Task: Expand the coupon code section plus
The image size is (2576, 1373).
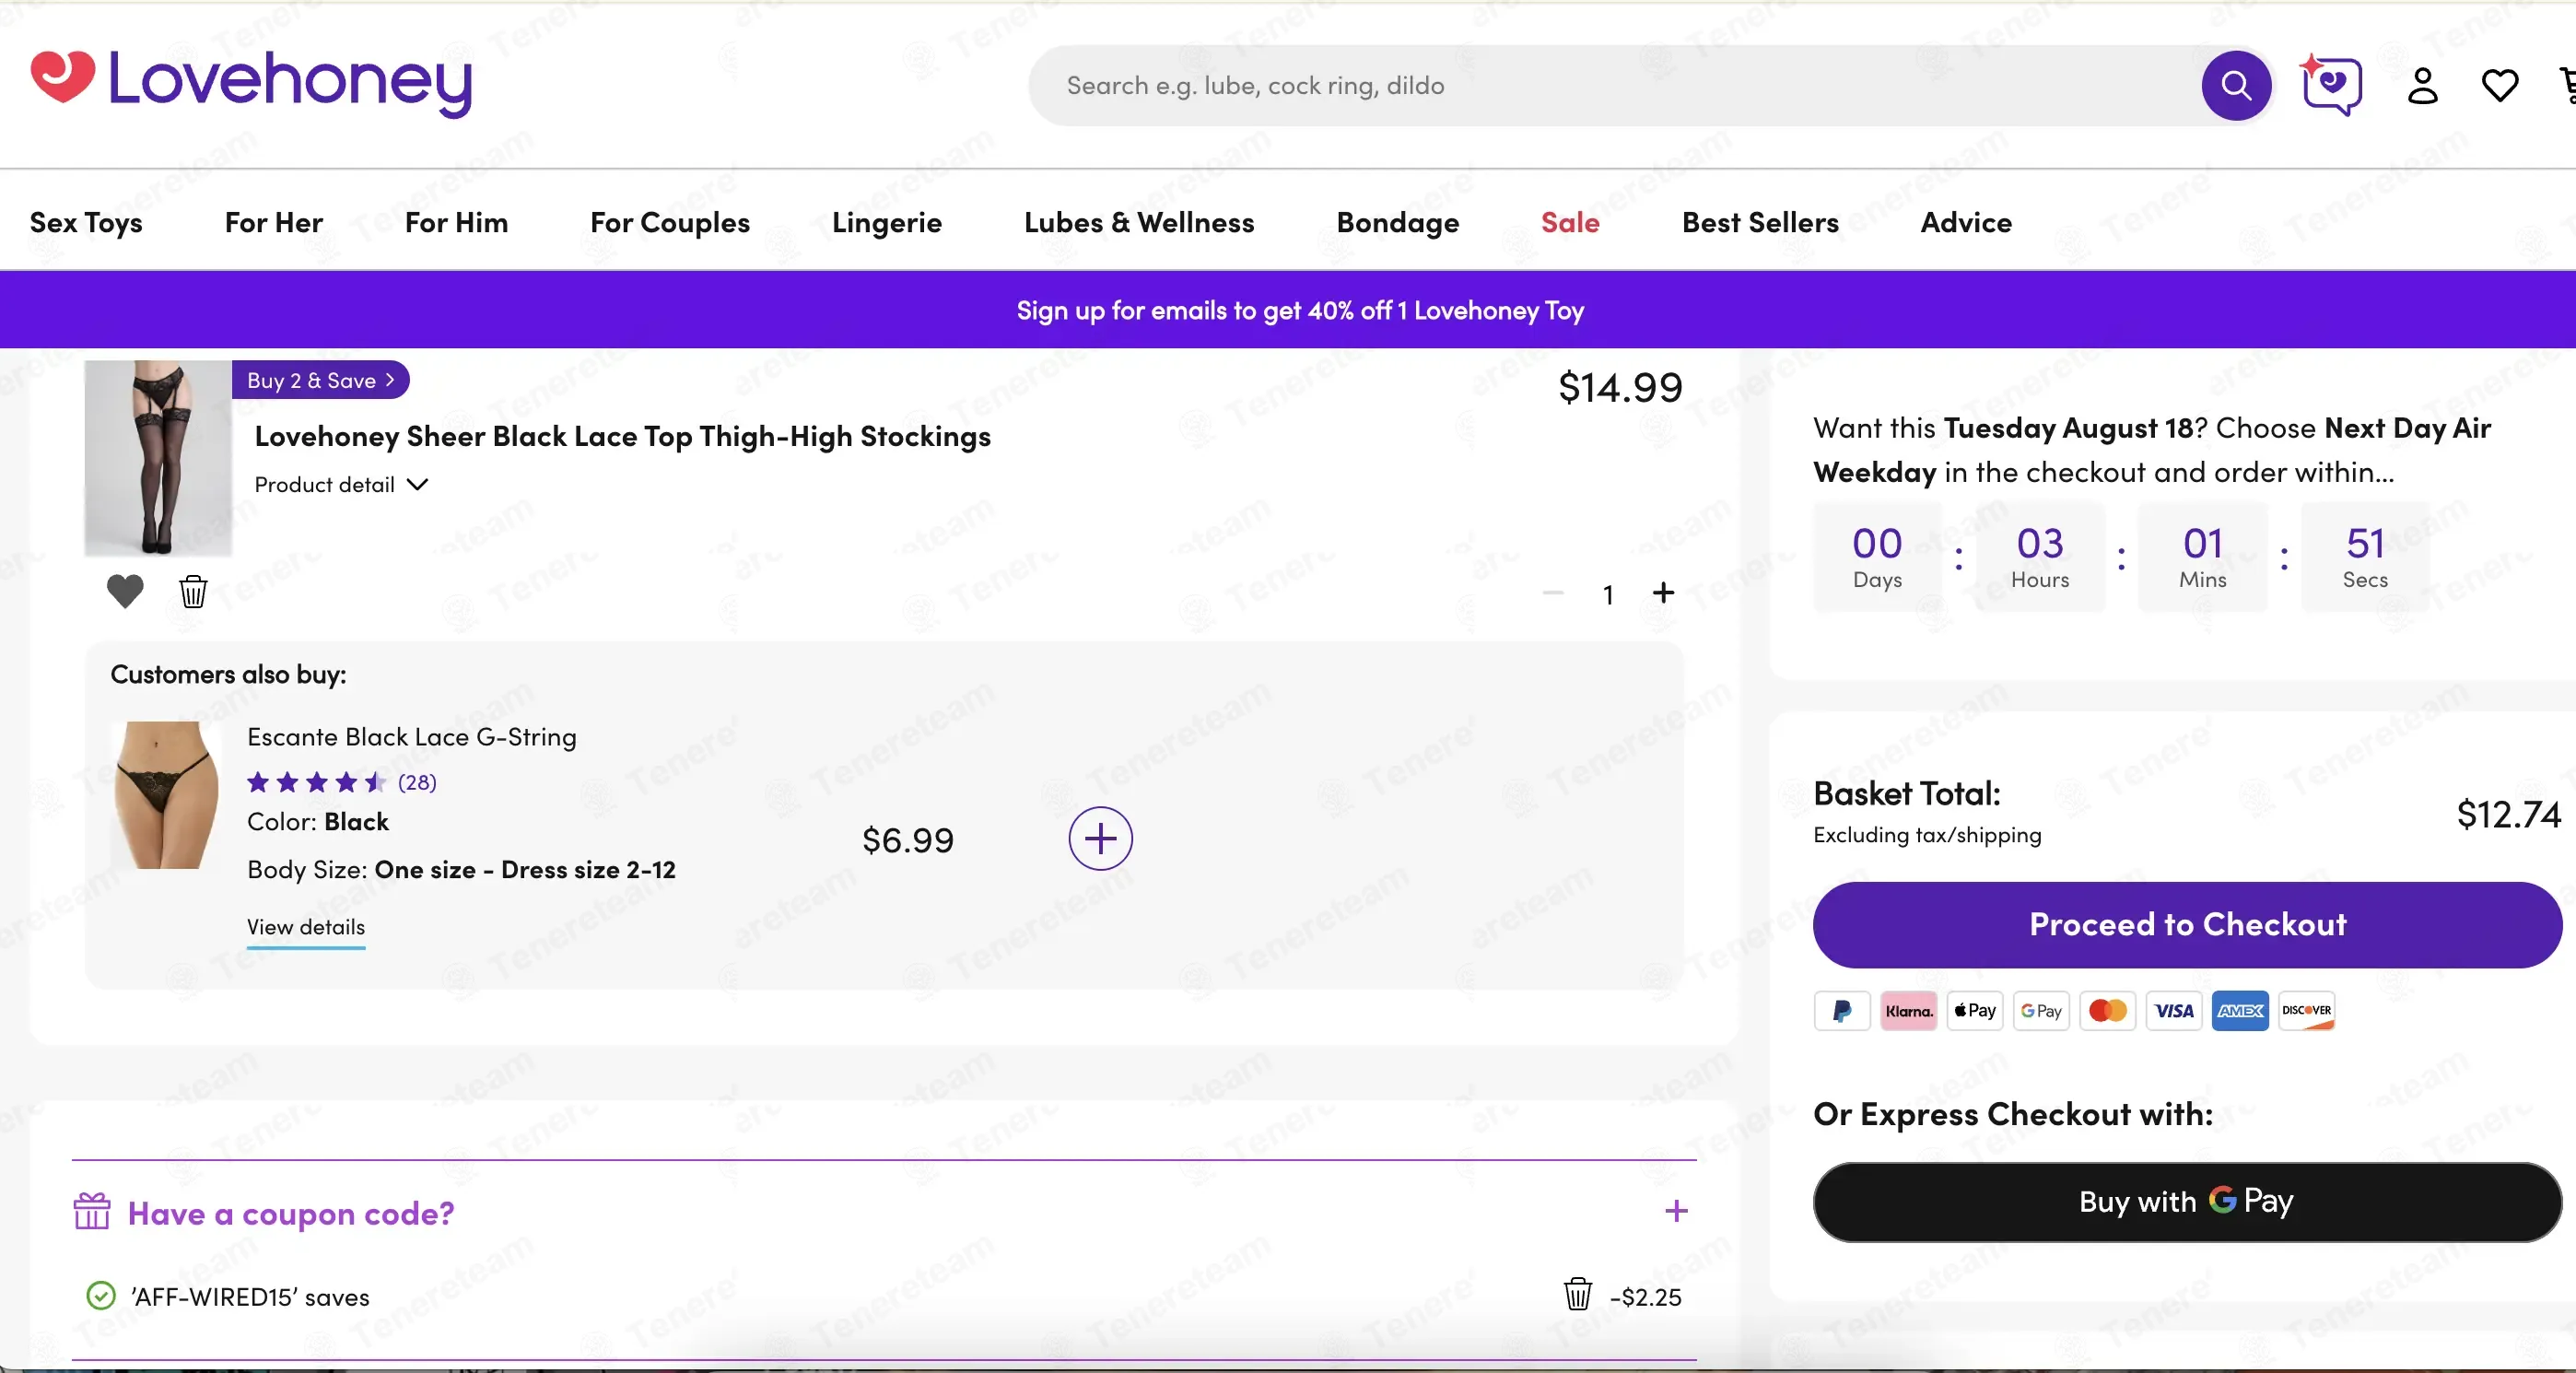Action: [x=1677, y=1212]
